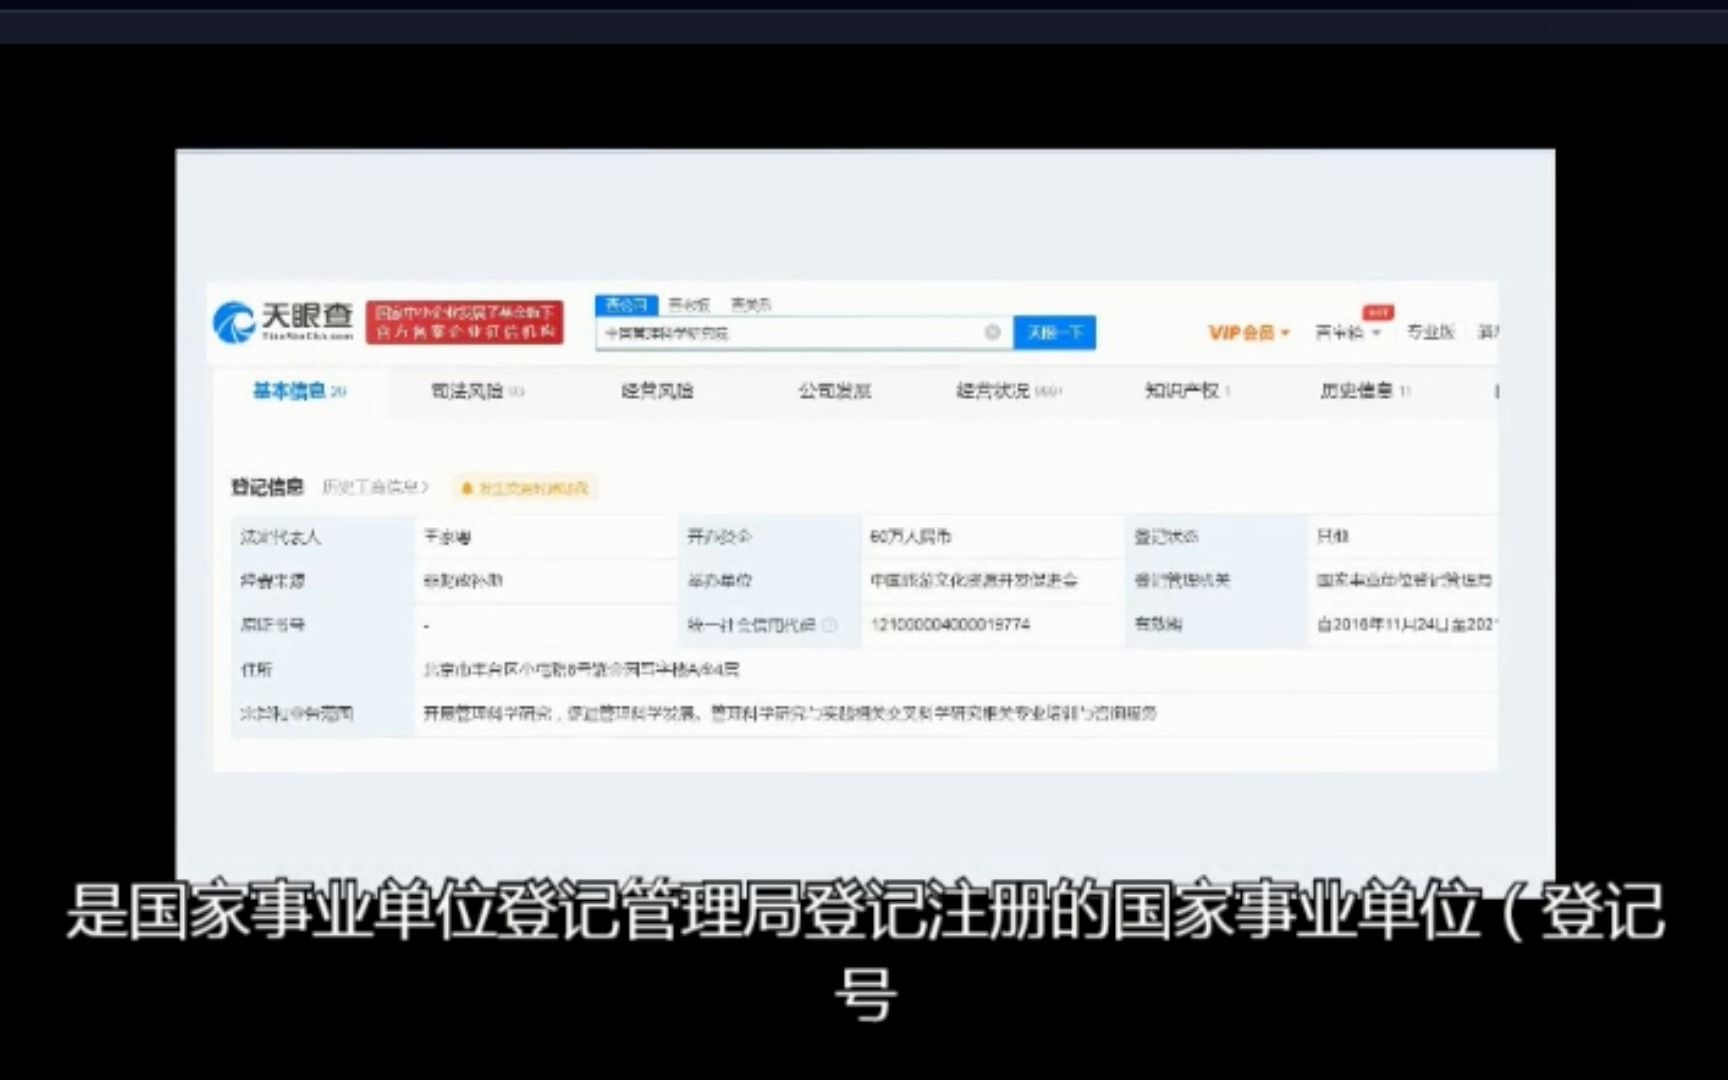Open the 专业版 link
1728x1080 pixels.
point(1432,333)
